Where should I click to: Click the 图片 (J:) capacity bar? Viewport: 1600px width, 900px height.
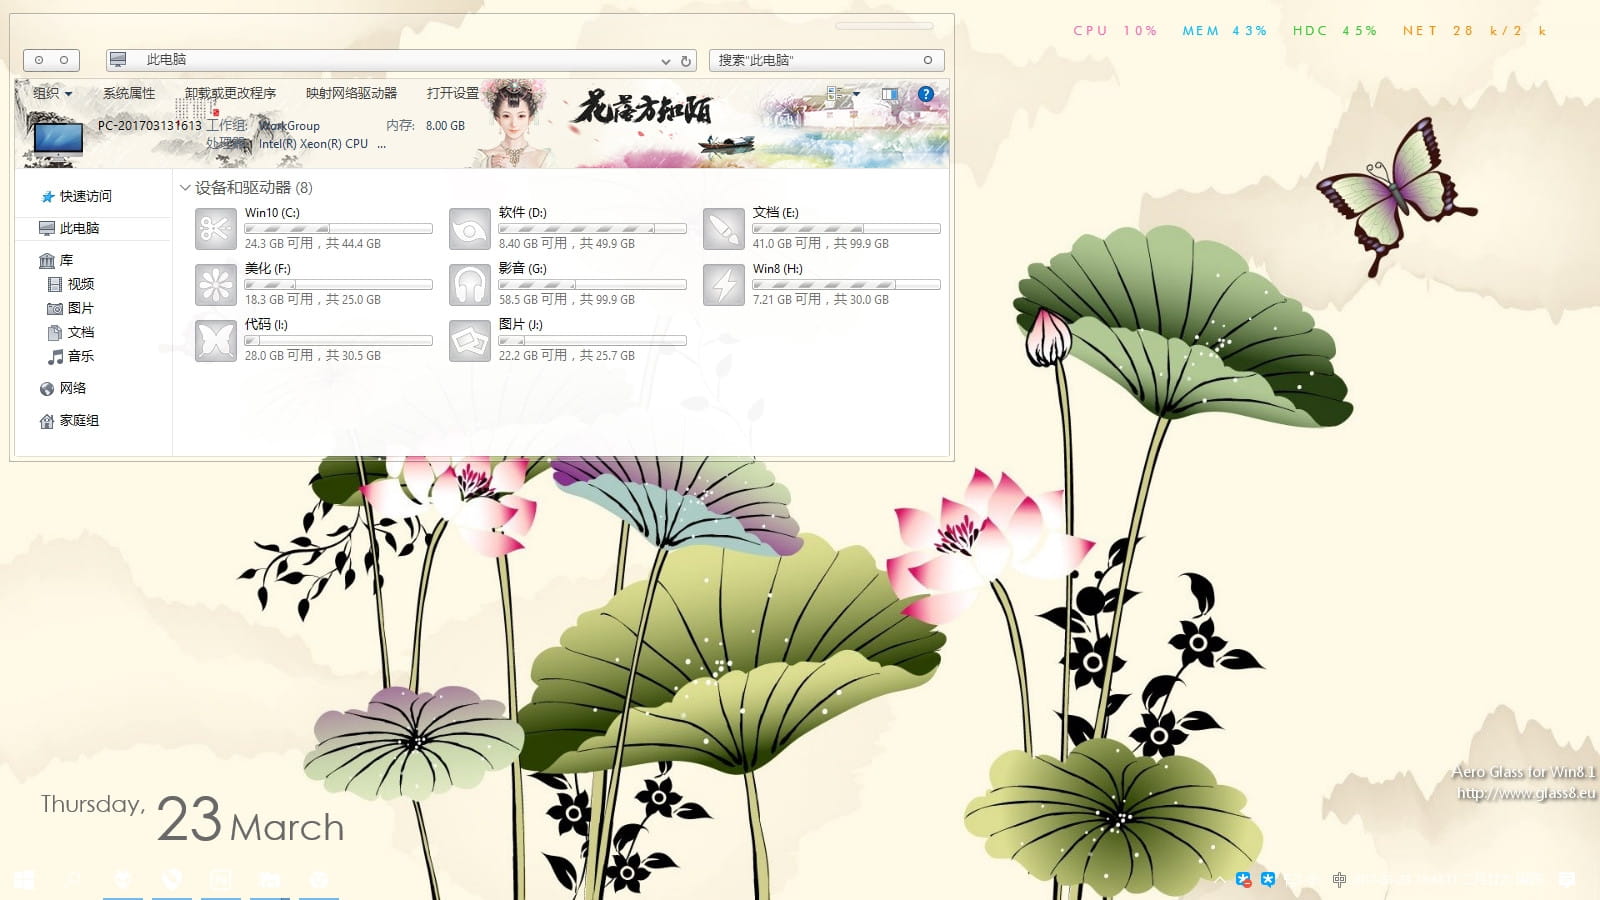(592, 341)
